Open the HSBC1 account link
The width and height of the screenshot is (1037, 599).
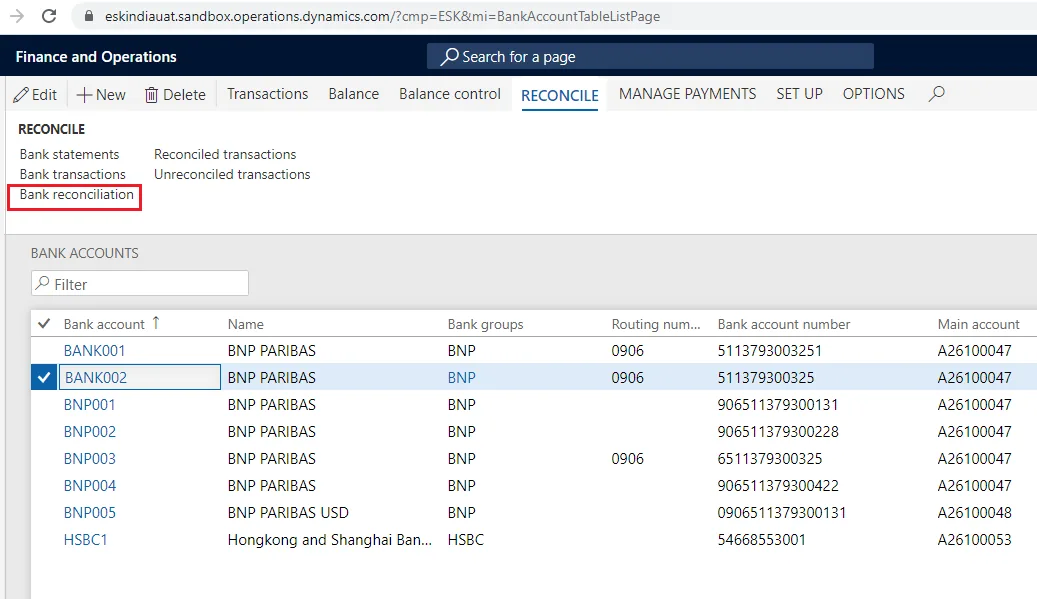[x=85, y=540]
